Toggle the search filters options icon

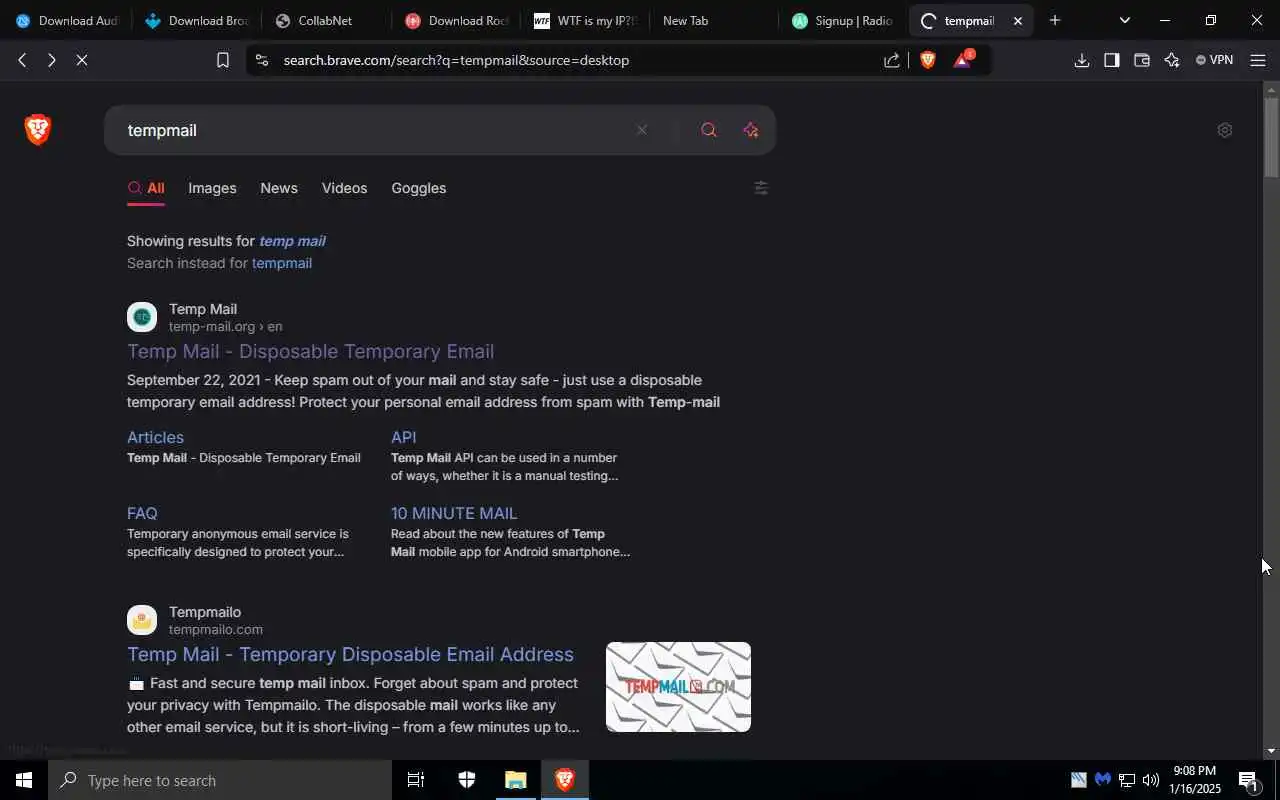point(761,188)
